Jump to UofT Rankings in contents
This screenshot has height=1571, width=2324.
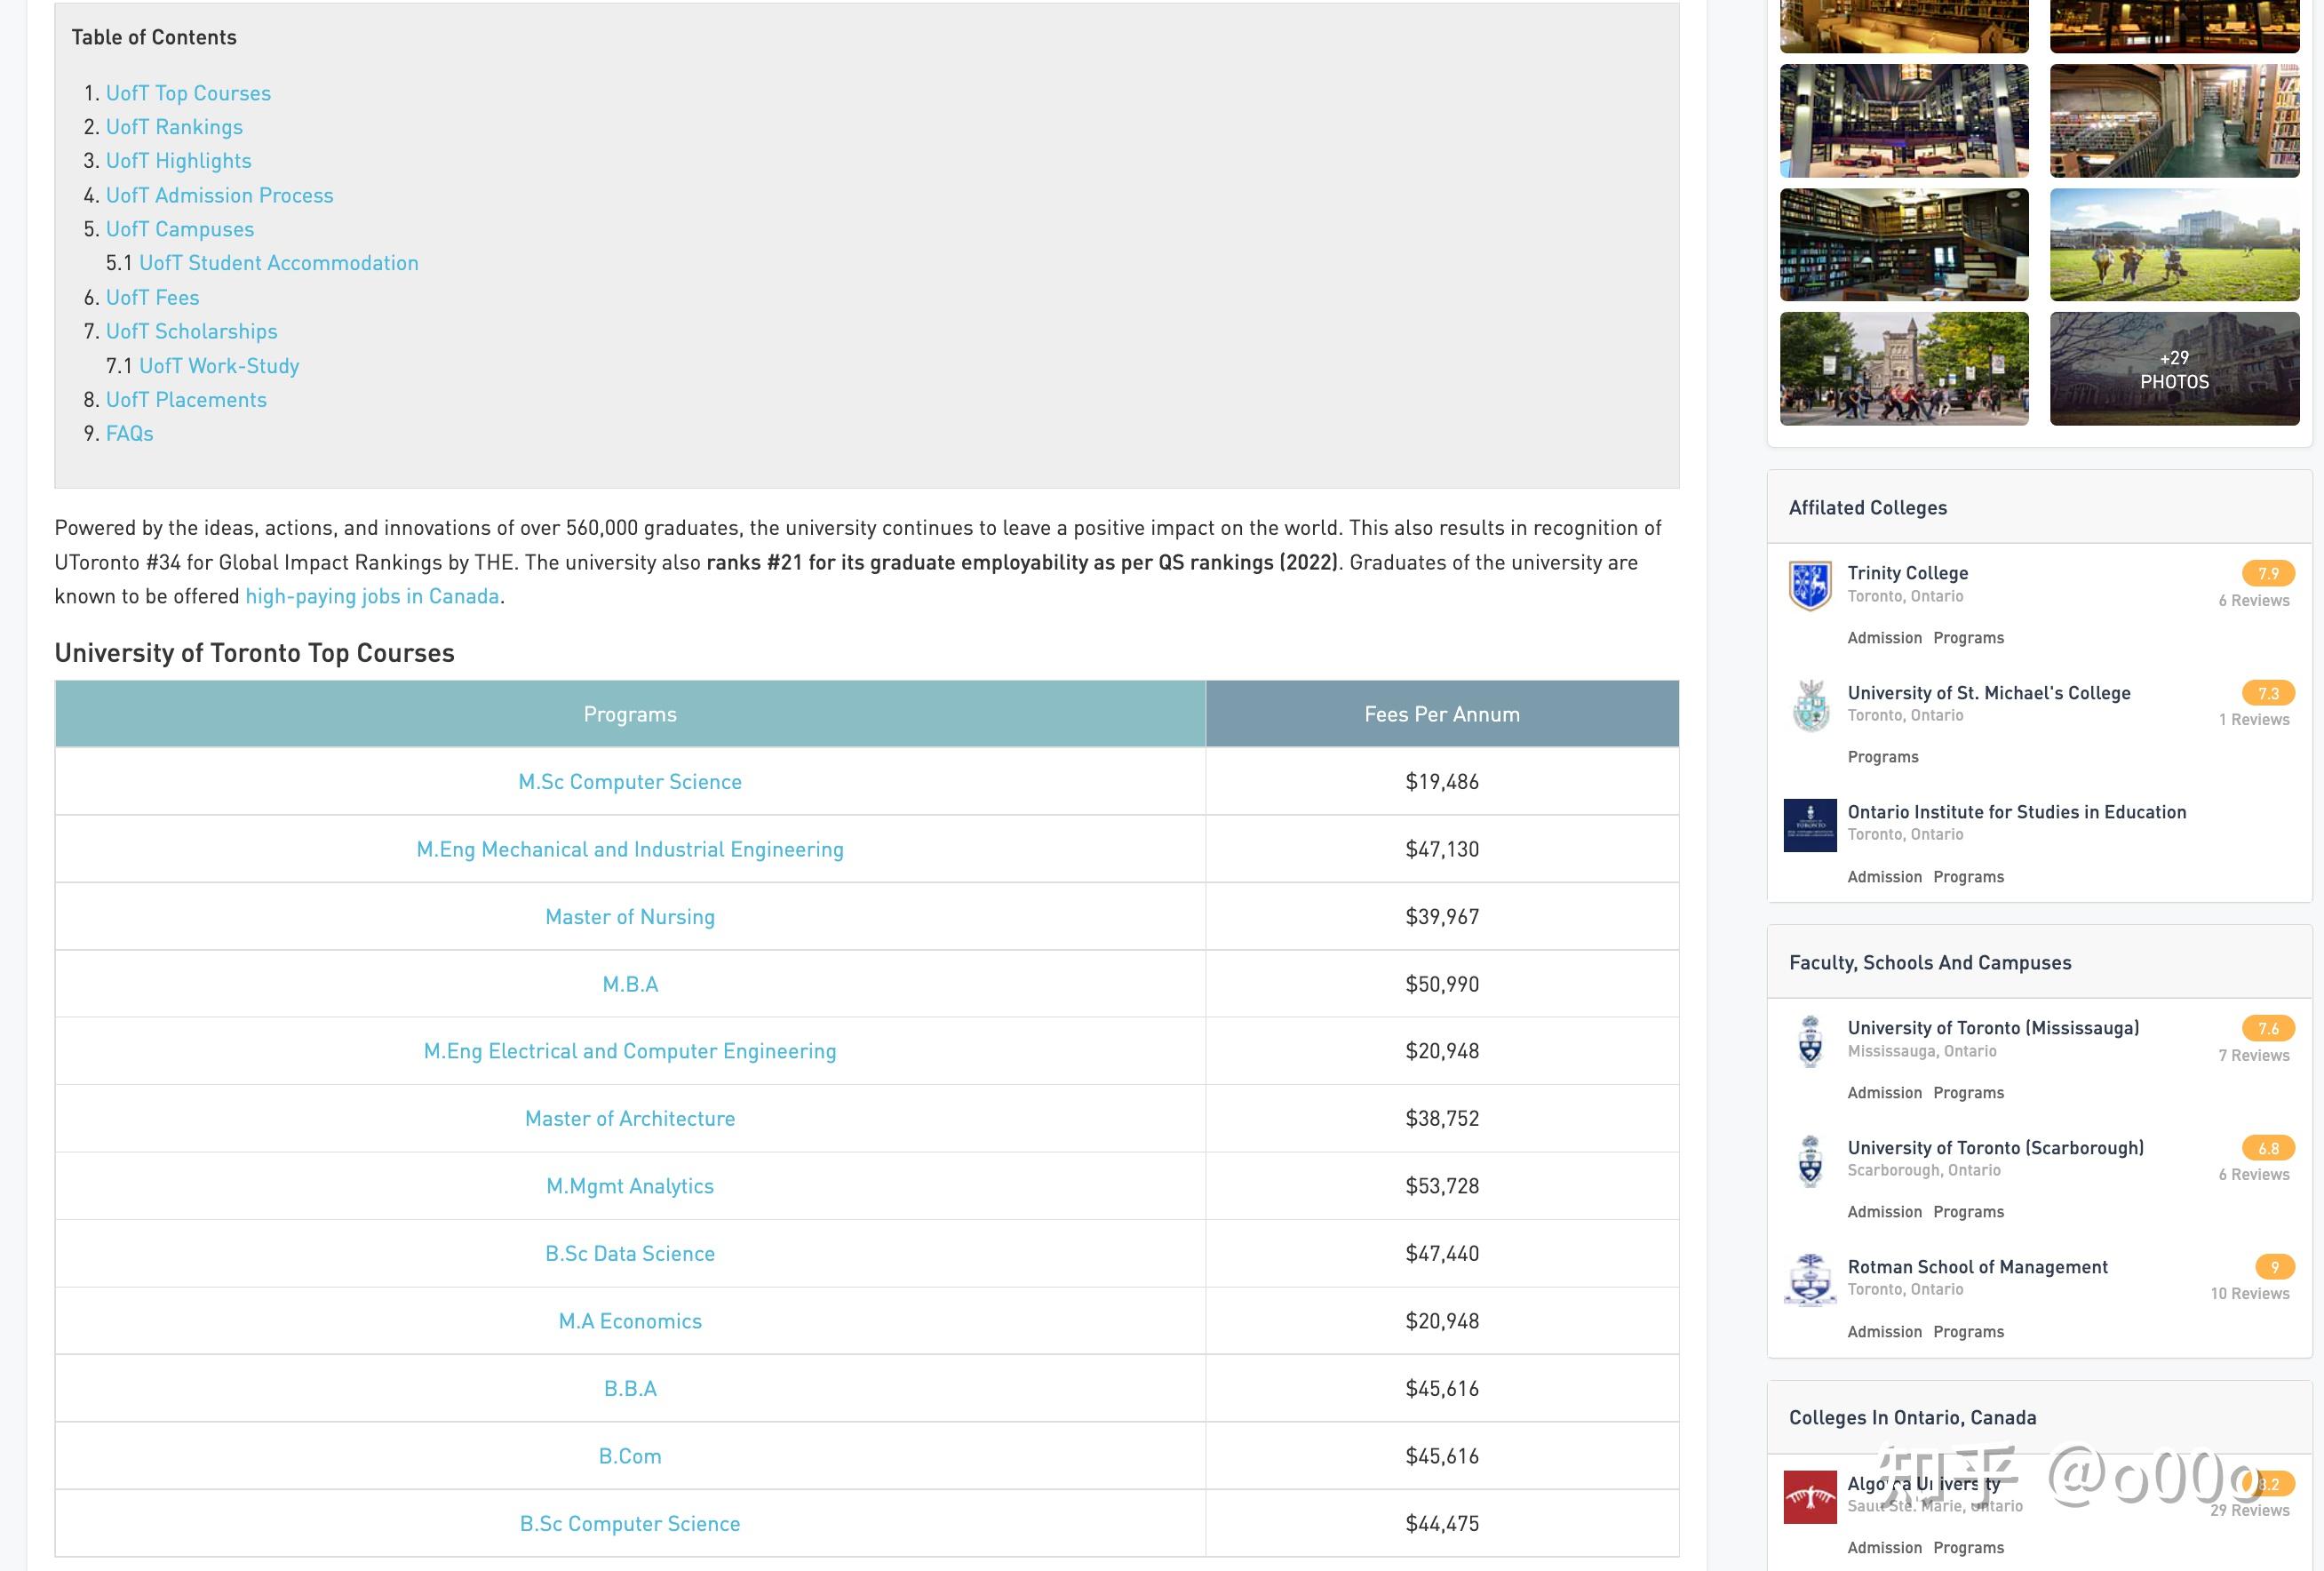174,127
